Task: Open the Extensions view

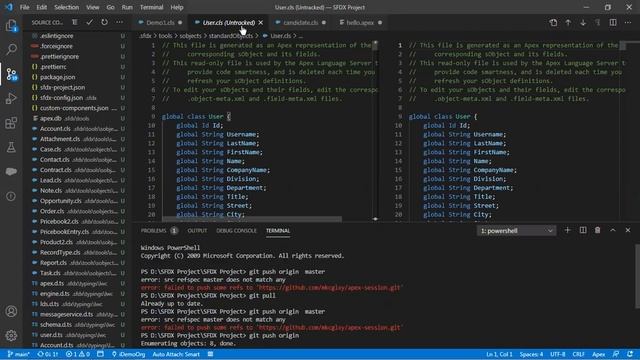Action: (11, 123)
